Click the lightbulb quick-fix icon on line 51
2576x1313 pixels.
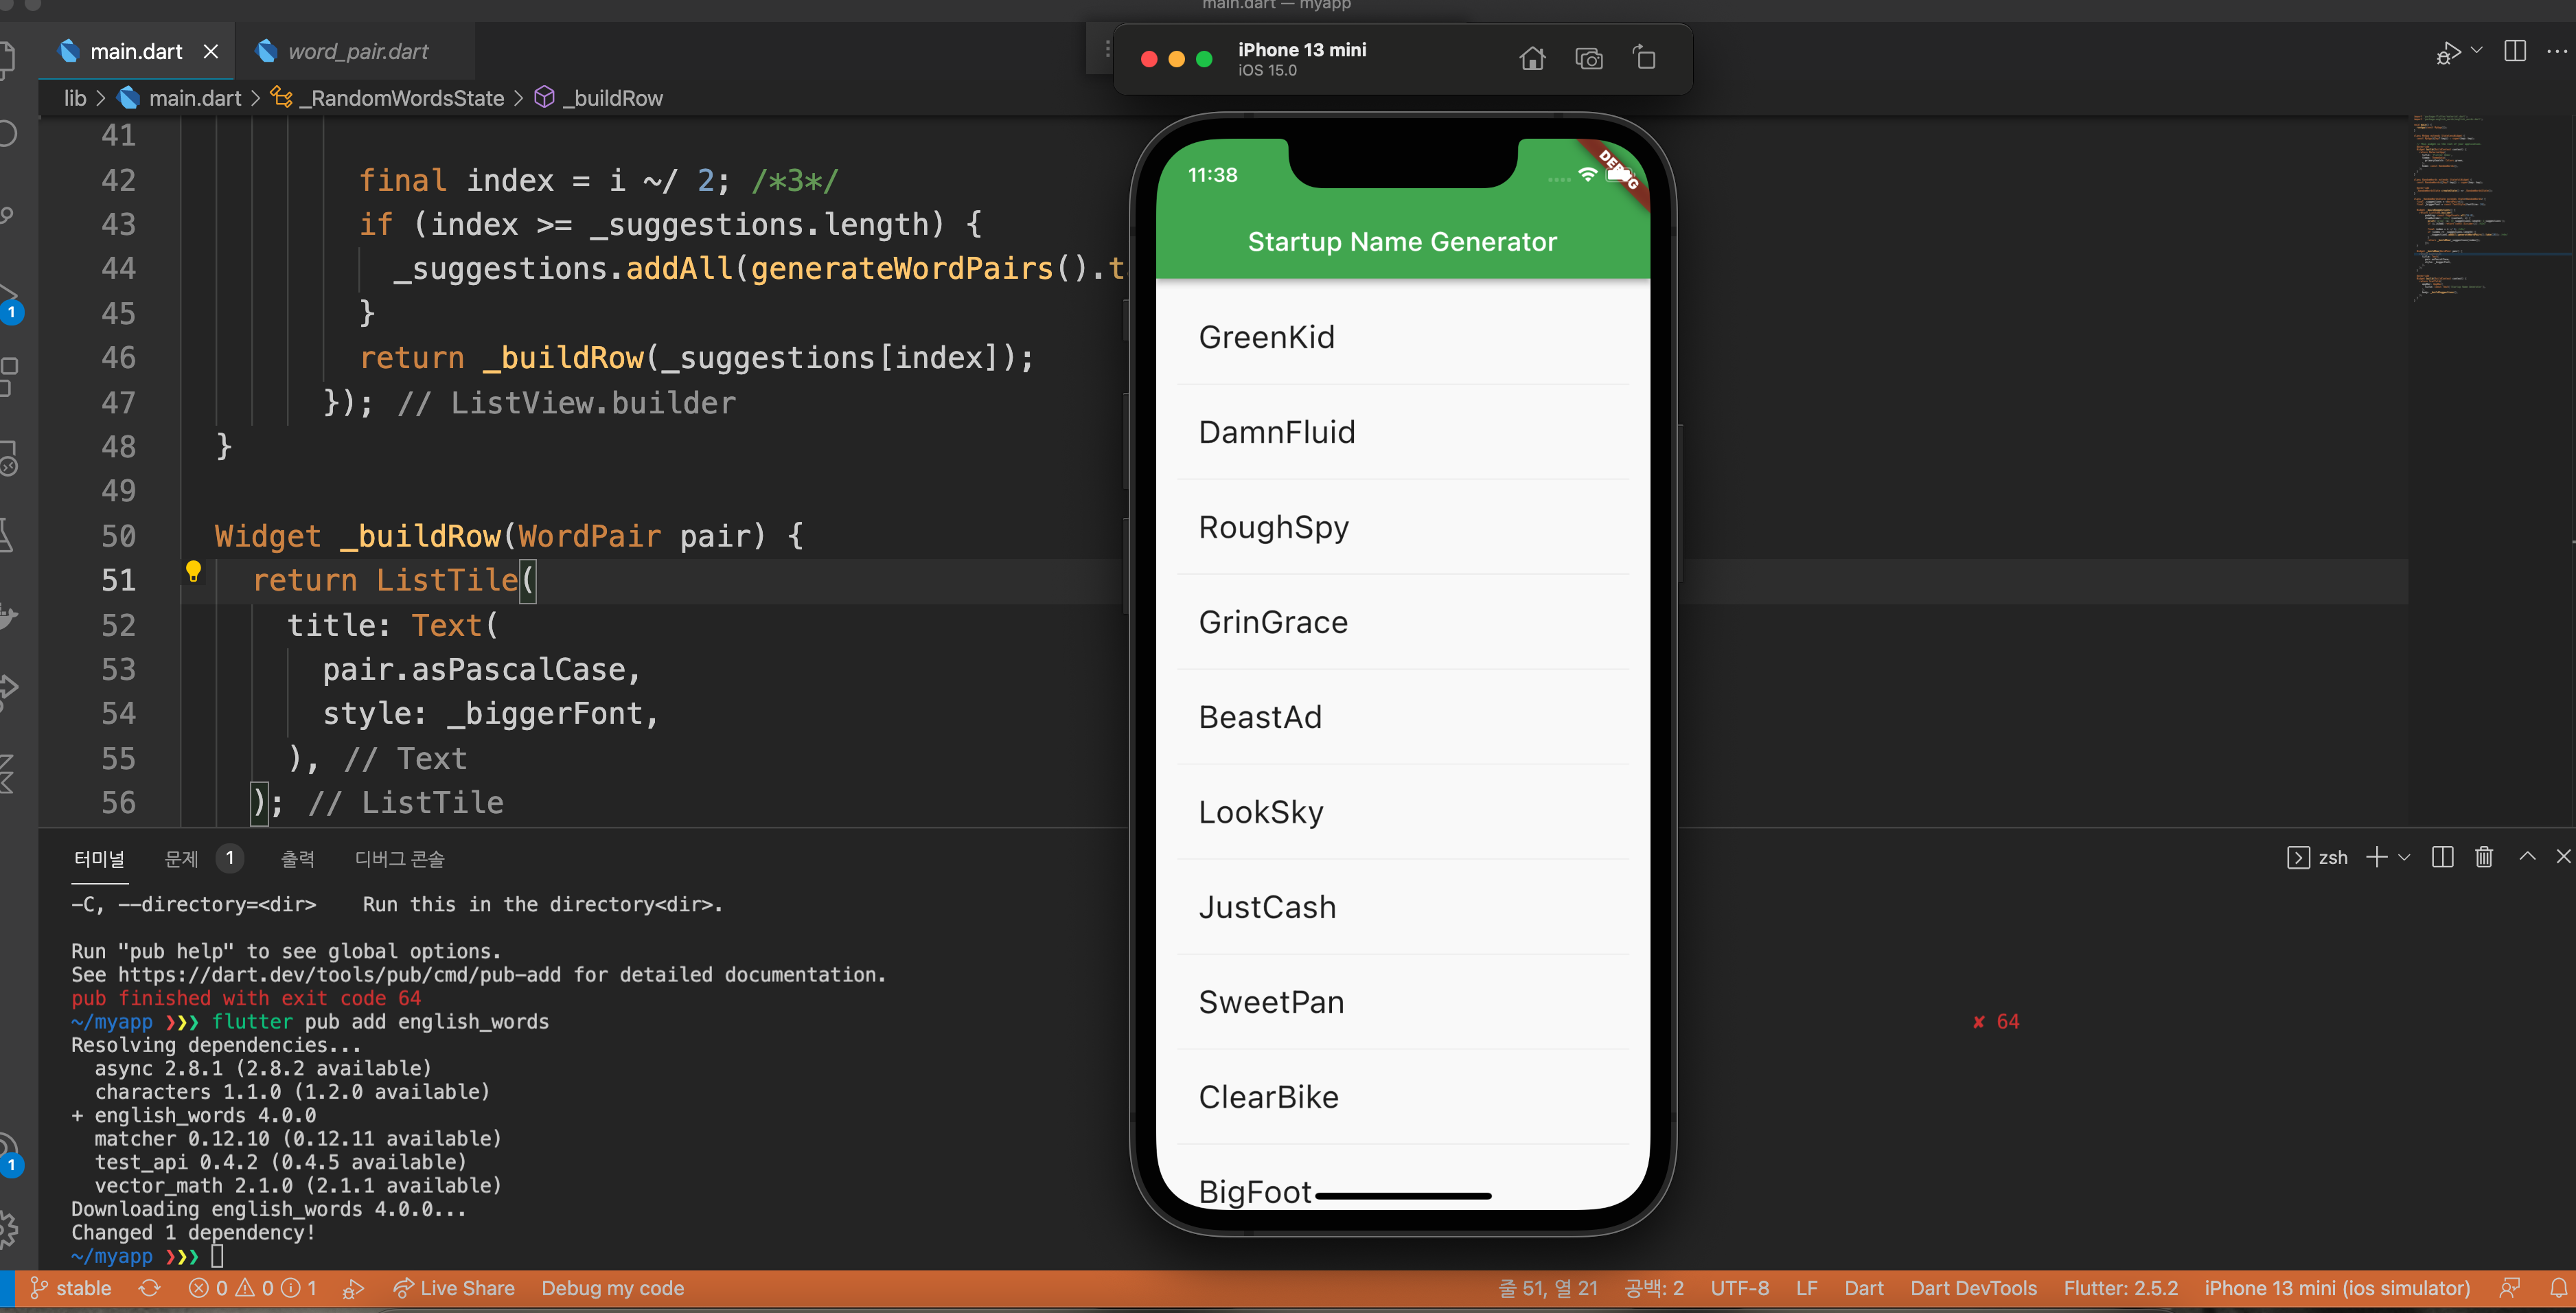pyautogui.click(x=193, y=572)
